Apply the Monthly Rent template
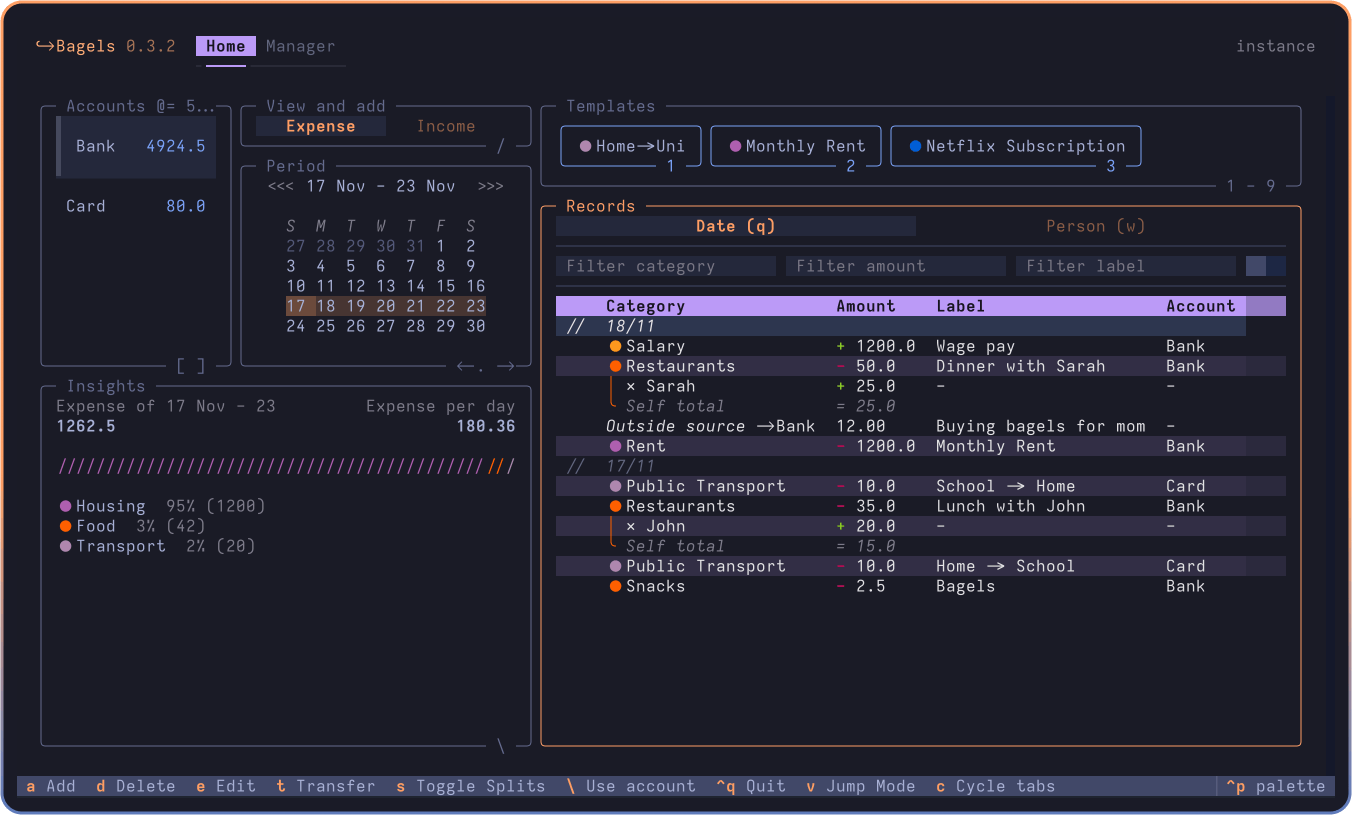The width and height of the screenshot is (1352, 815). [x=796, y=146]
